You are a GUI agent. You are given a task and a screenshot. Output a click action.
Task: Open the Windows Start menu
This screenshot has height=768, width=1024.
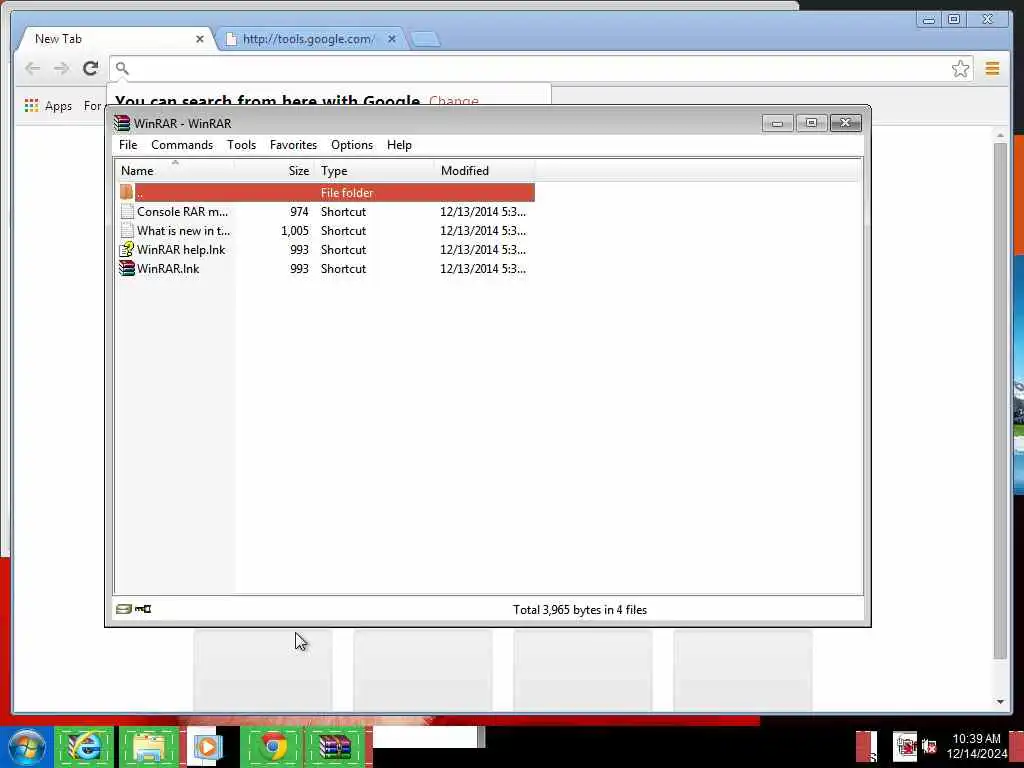[x=26, y=746]
